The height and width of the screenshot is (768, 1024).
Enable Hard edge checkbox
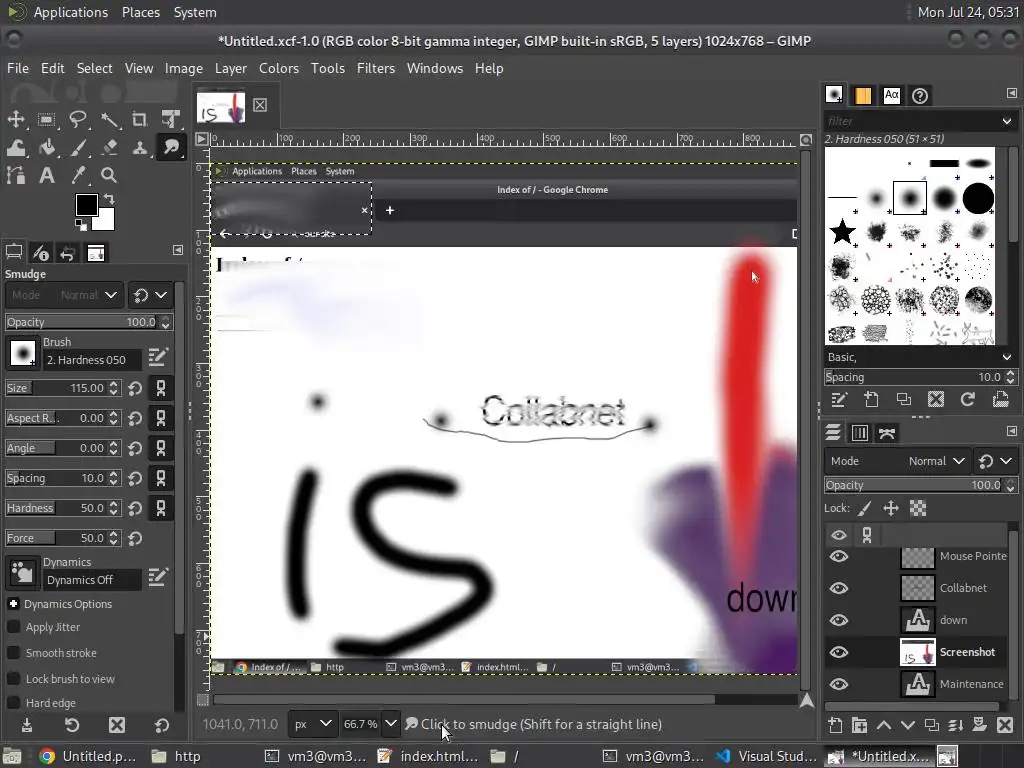(13, 703)
